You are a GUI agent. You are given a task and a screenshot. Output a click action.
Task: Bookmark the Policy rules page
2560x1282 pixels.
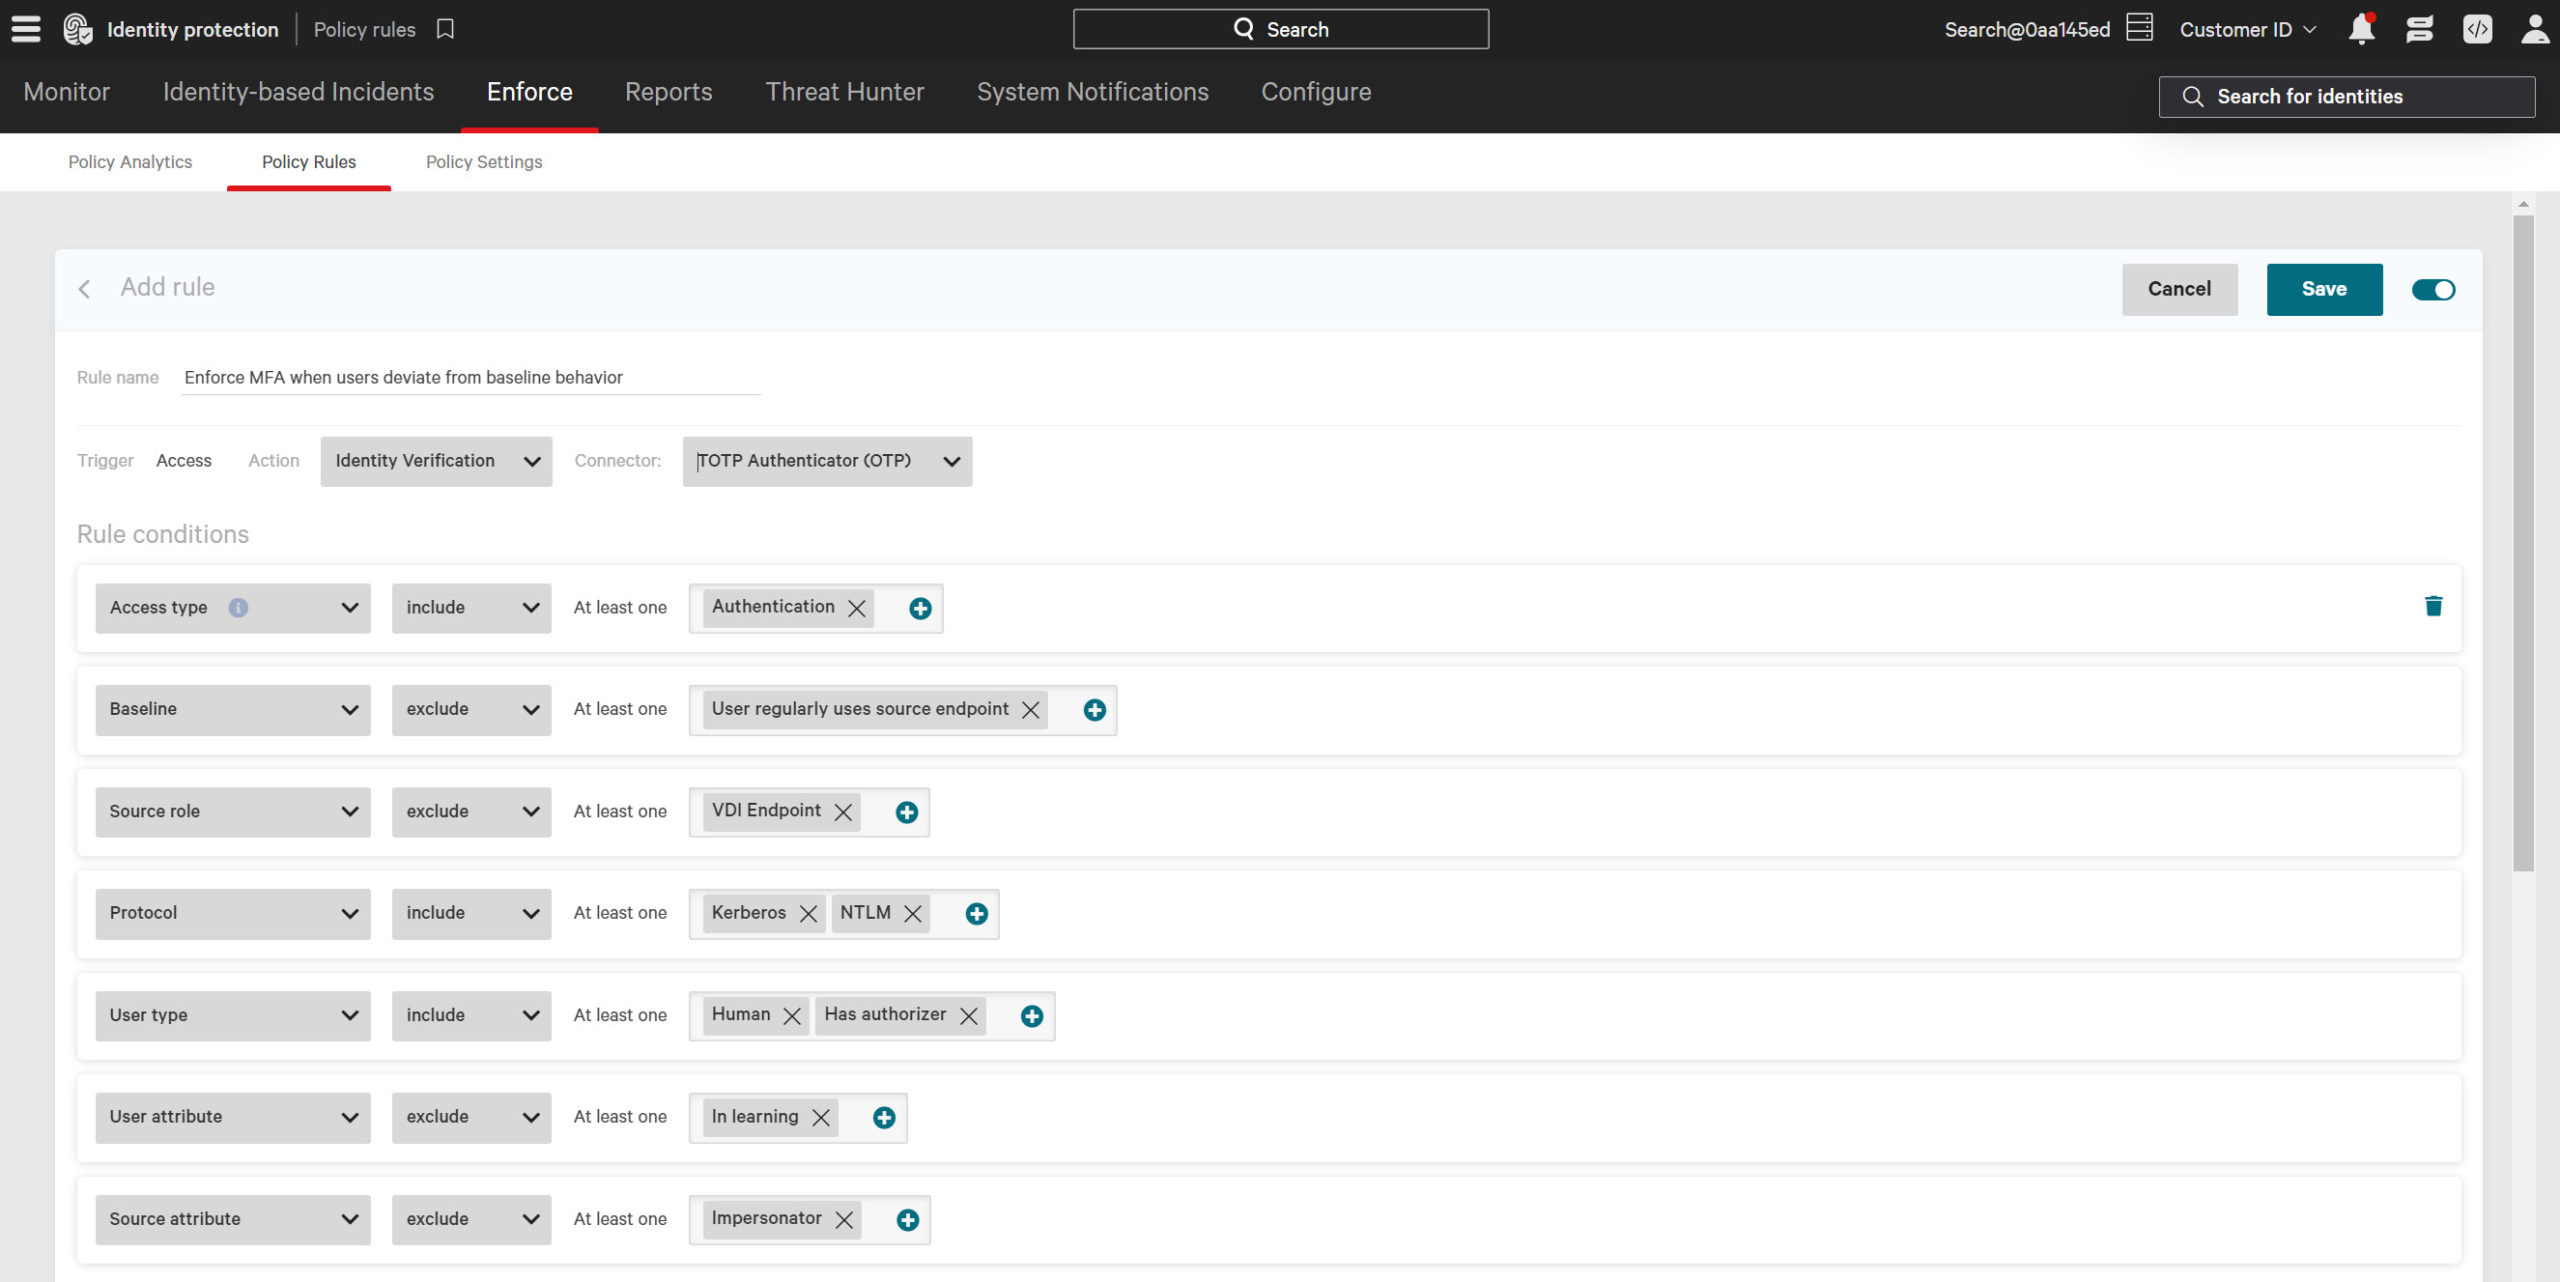click(x=445, y=29)
